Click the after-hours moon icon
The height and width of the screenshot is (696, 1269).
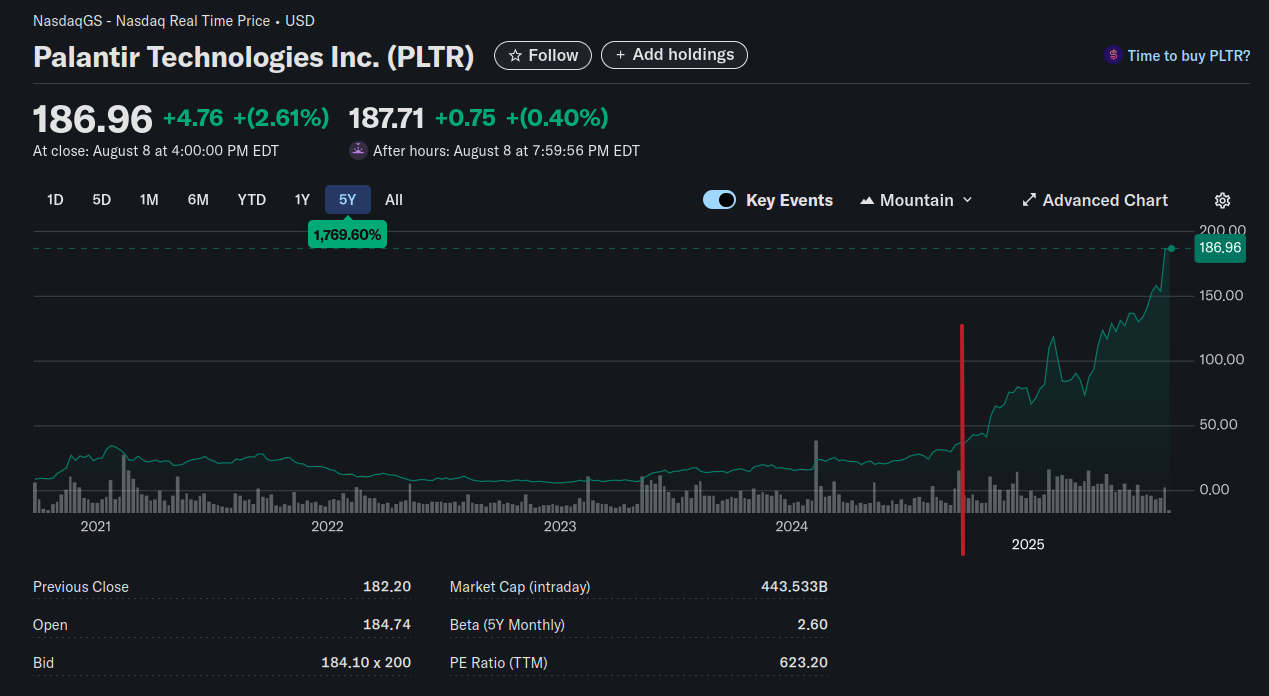click(x=358, y=151)
